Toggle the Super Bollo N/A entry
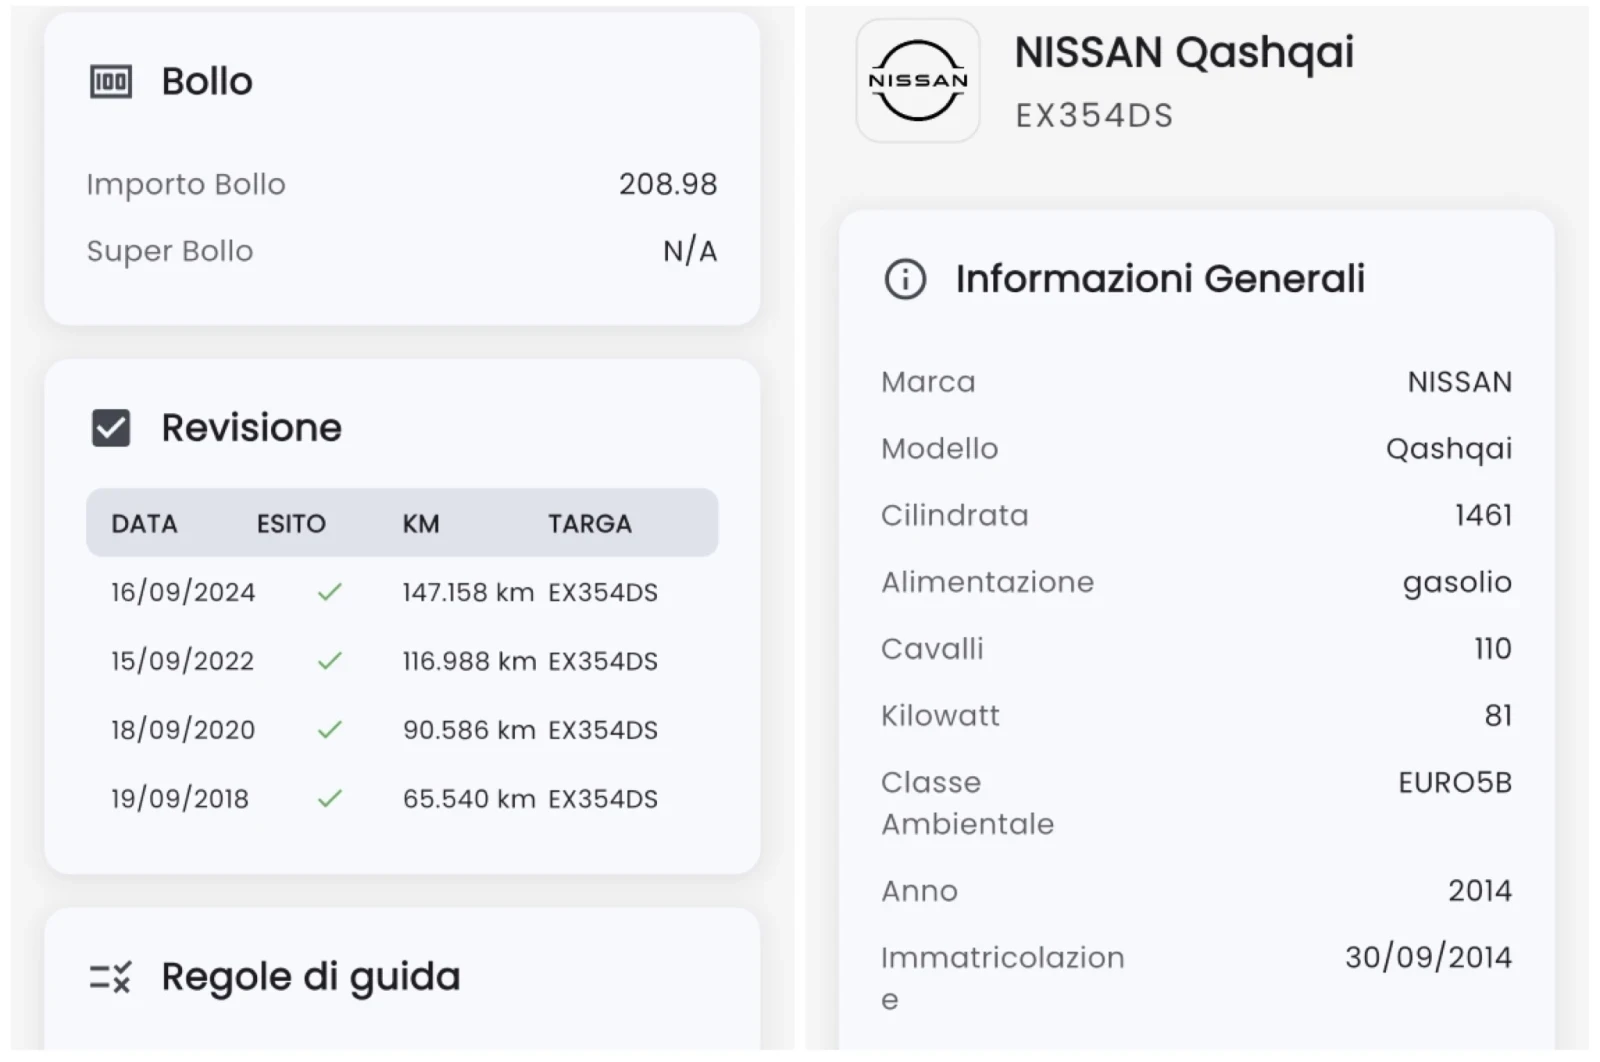Viewport: 1600px width, 1062px height. [x=690, y=250]
